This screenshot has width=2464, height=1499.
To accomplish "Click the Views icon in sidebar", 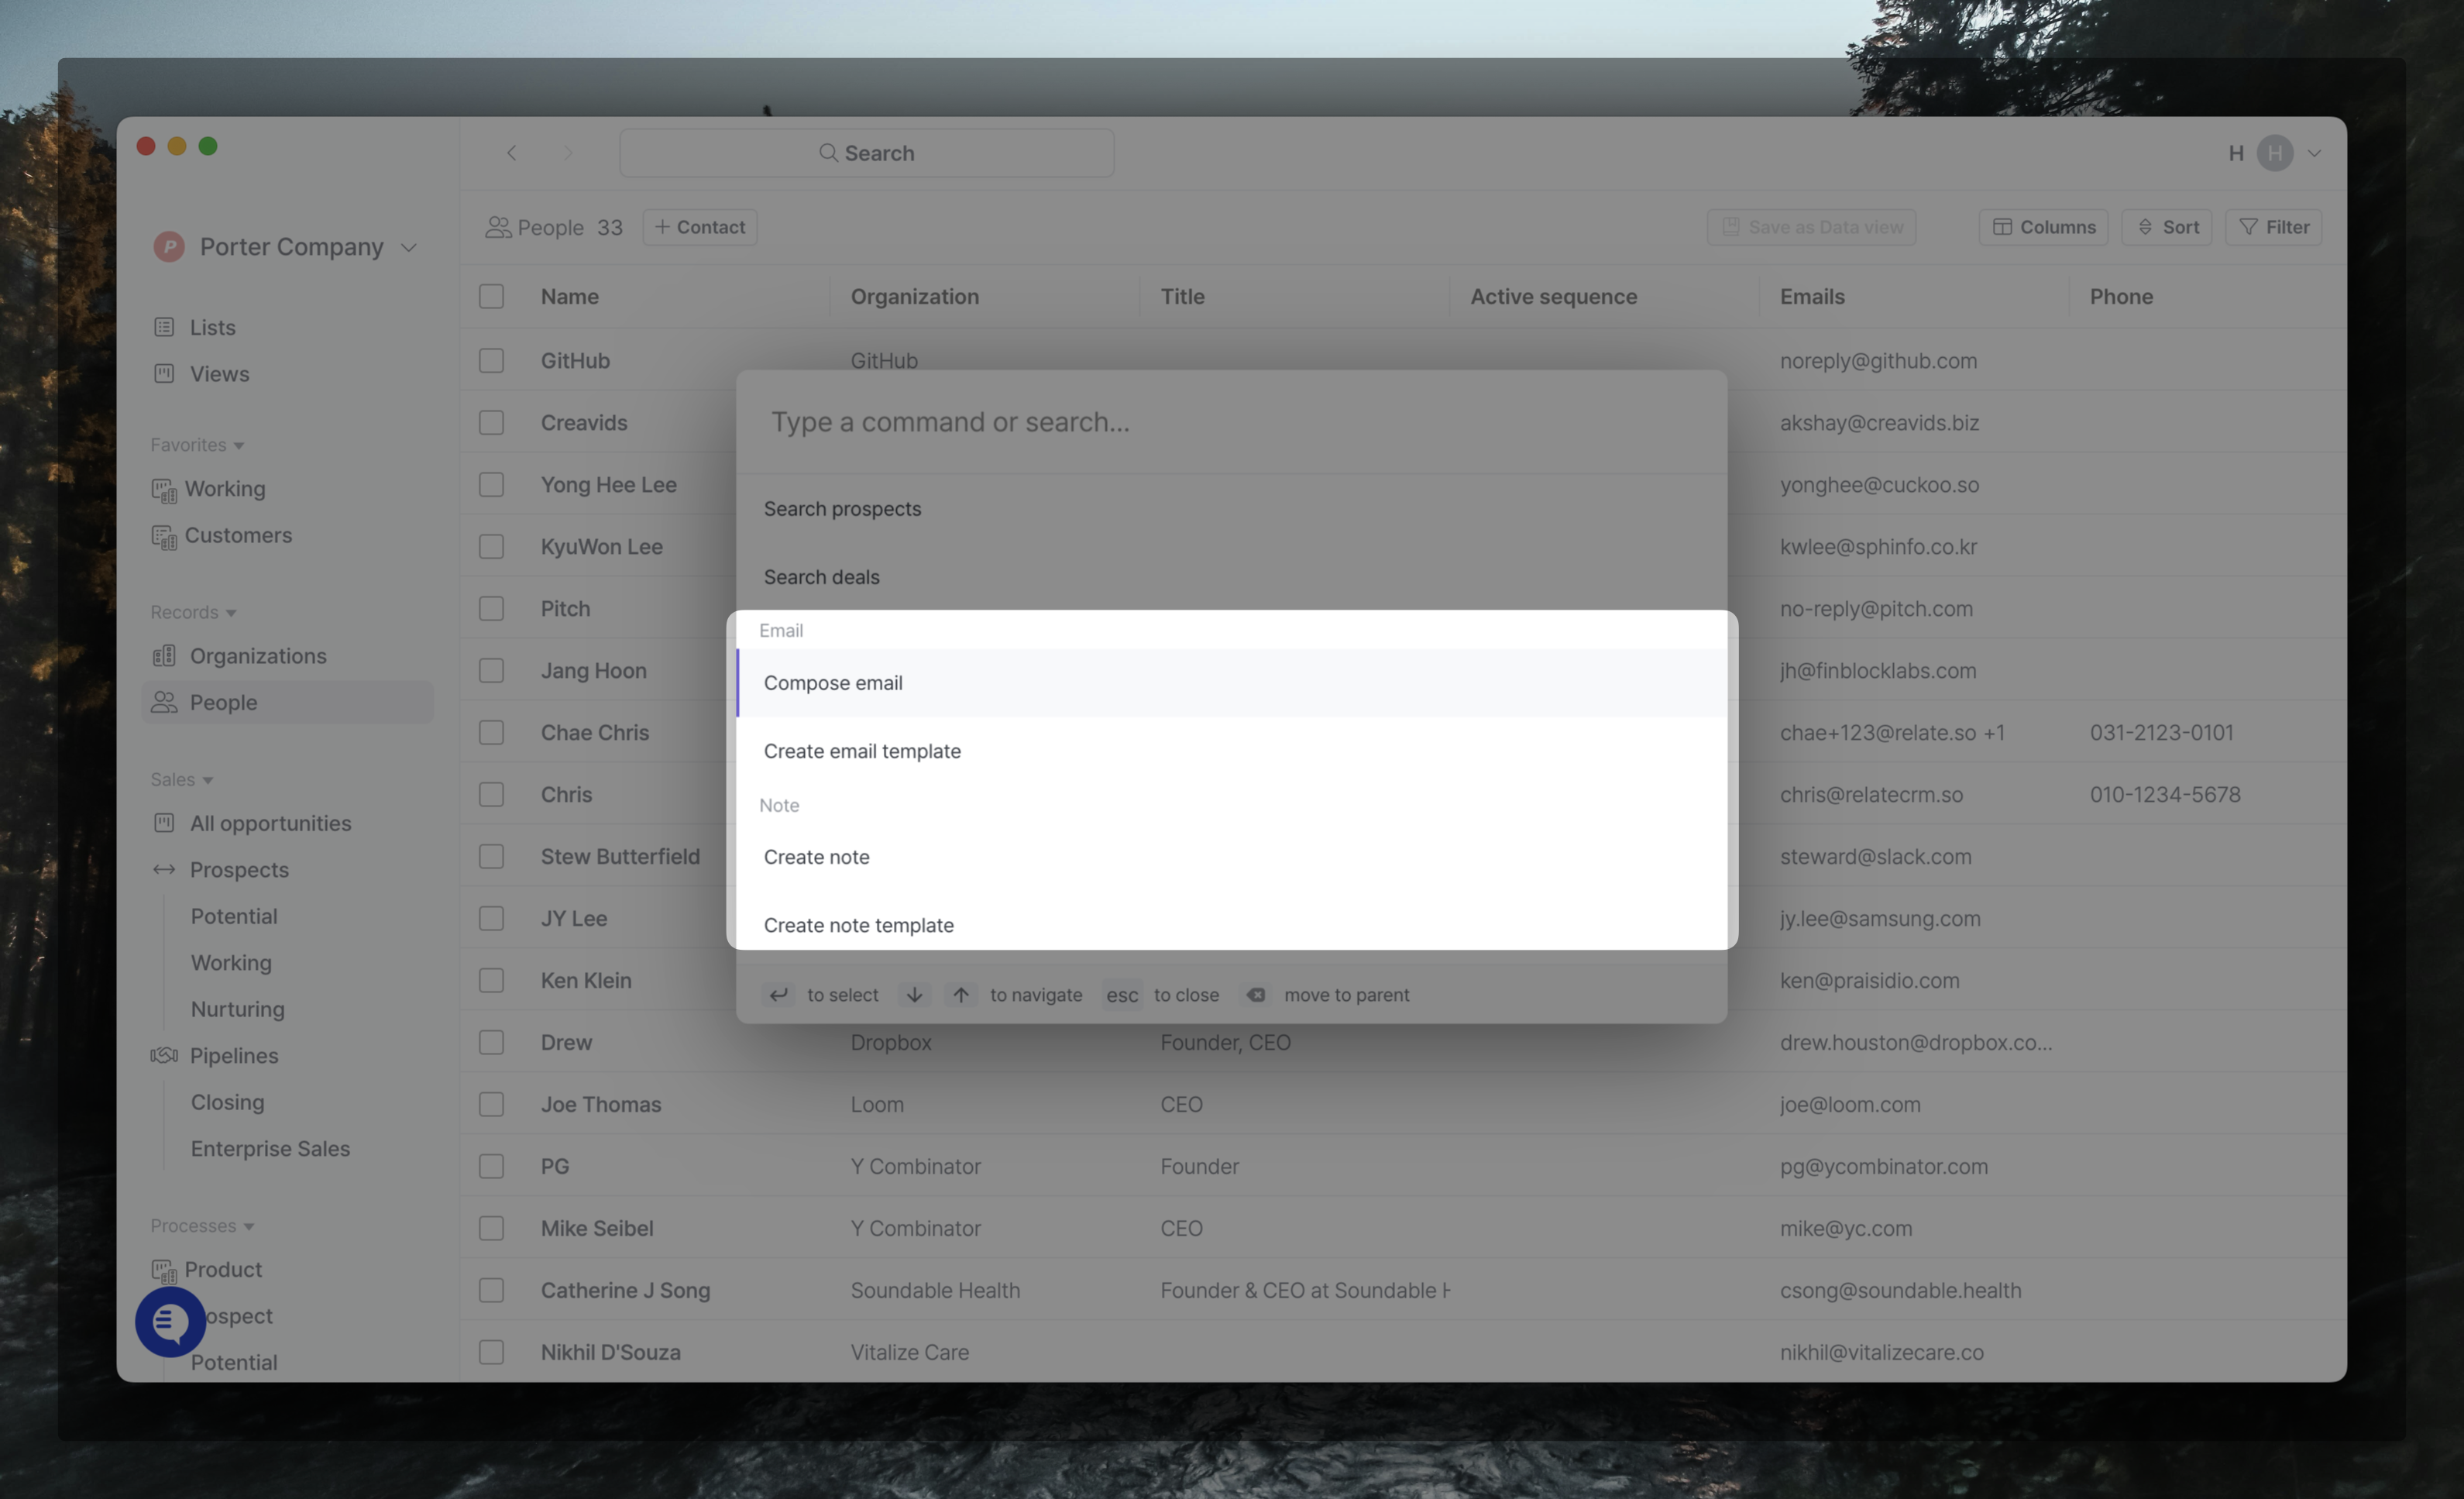I will click(164, 373).
